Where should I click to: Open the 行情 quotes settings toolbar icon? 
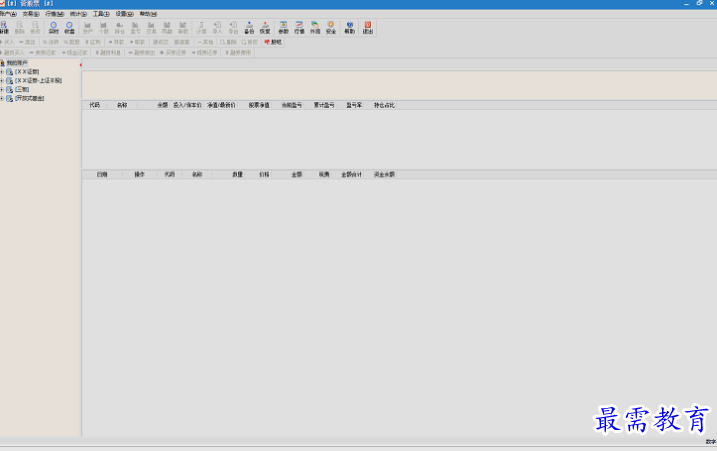[299, 27]
